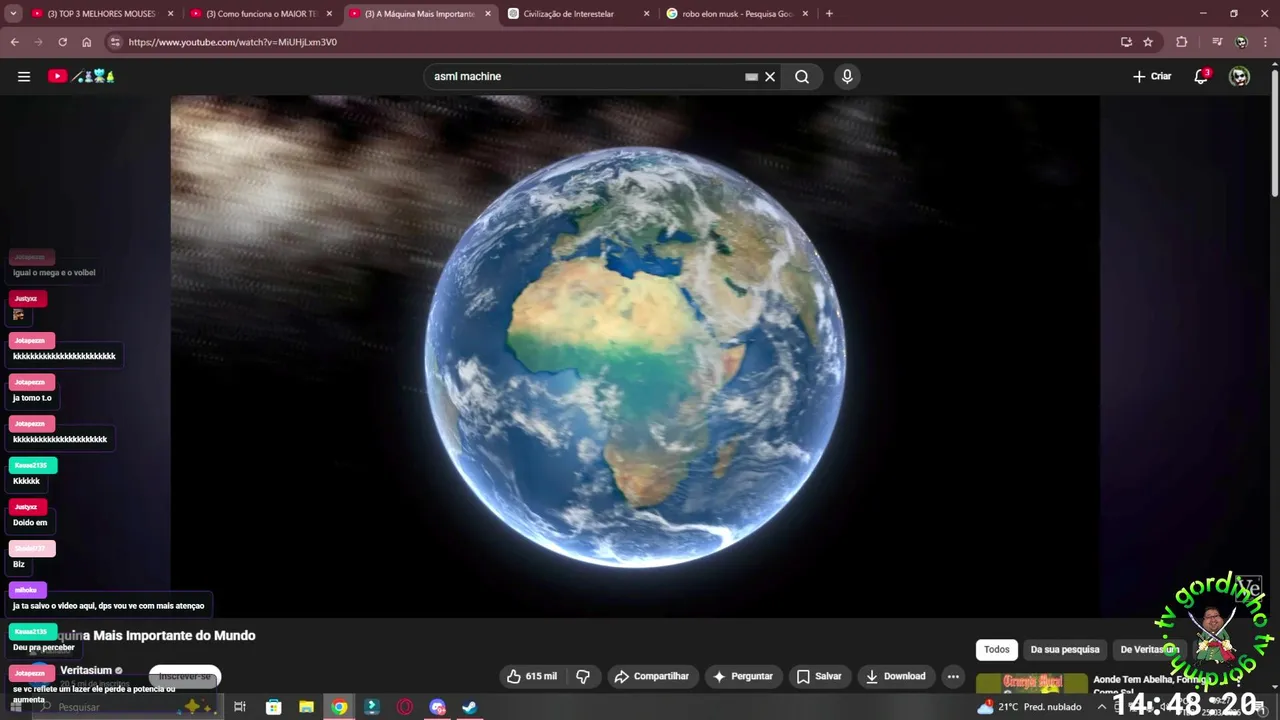Select the Todos filter chip
1280x720 pixels.
click(997, 649)
